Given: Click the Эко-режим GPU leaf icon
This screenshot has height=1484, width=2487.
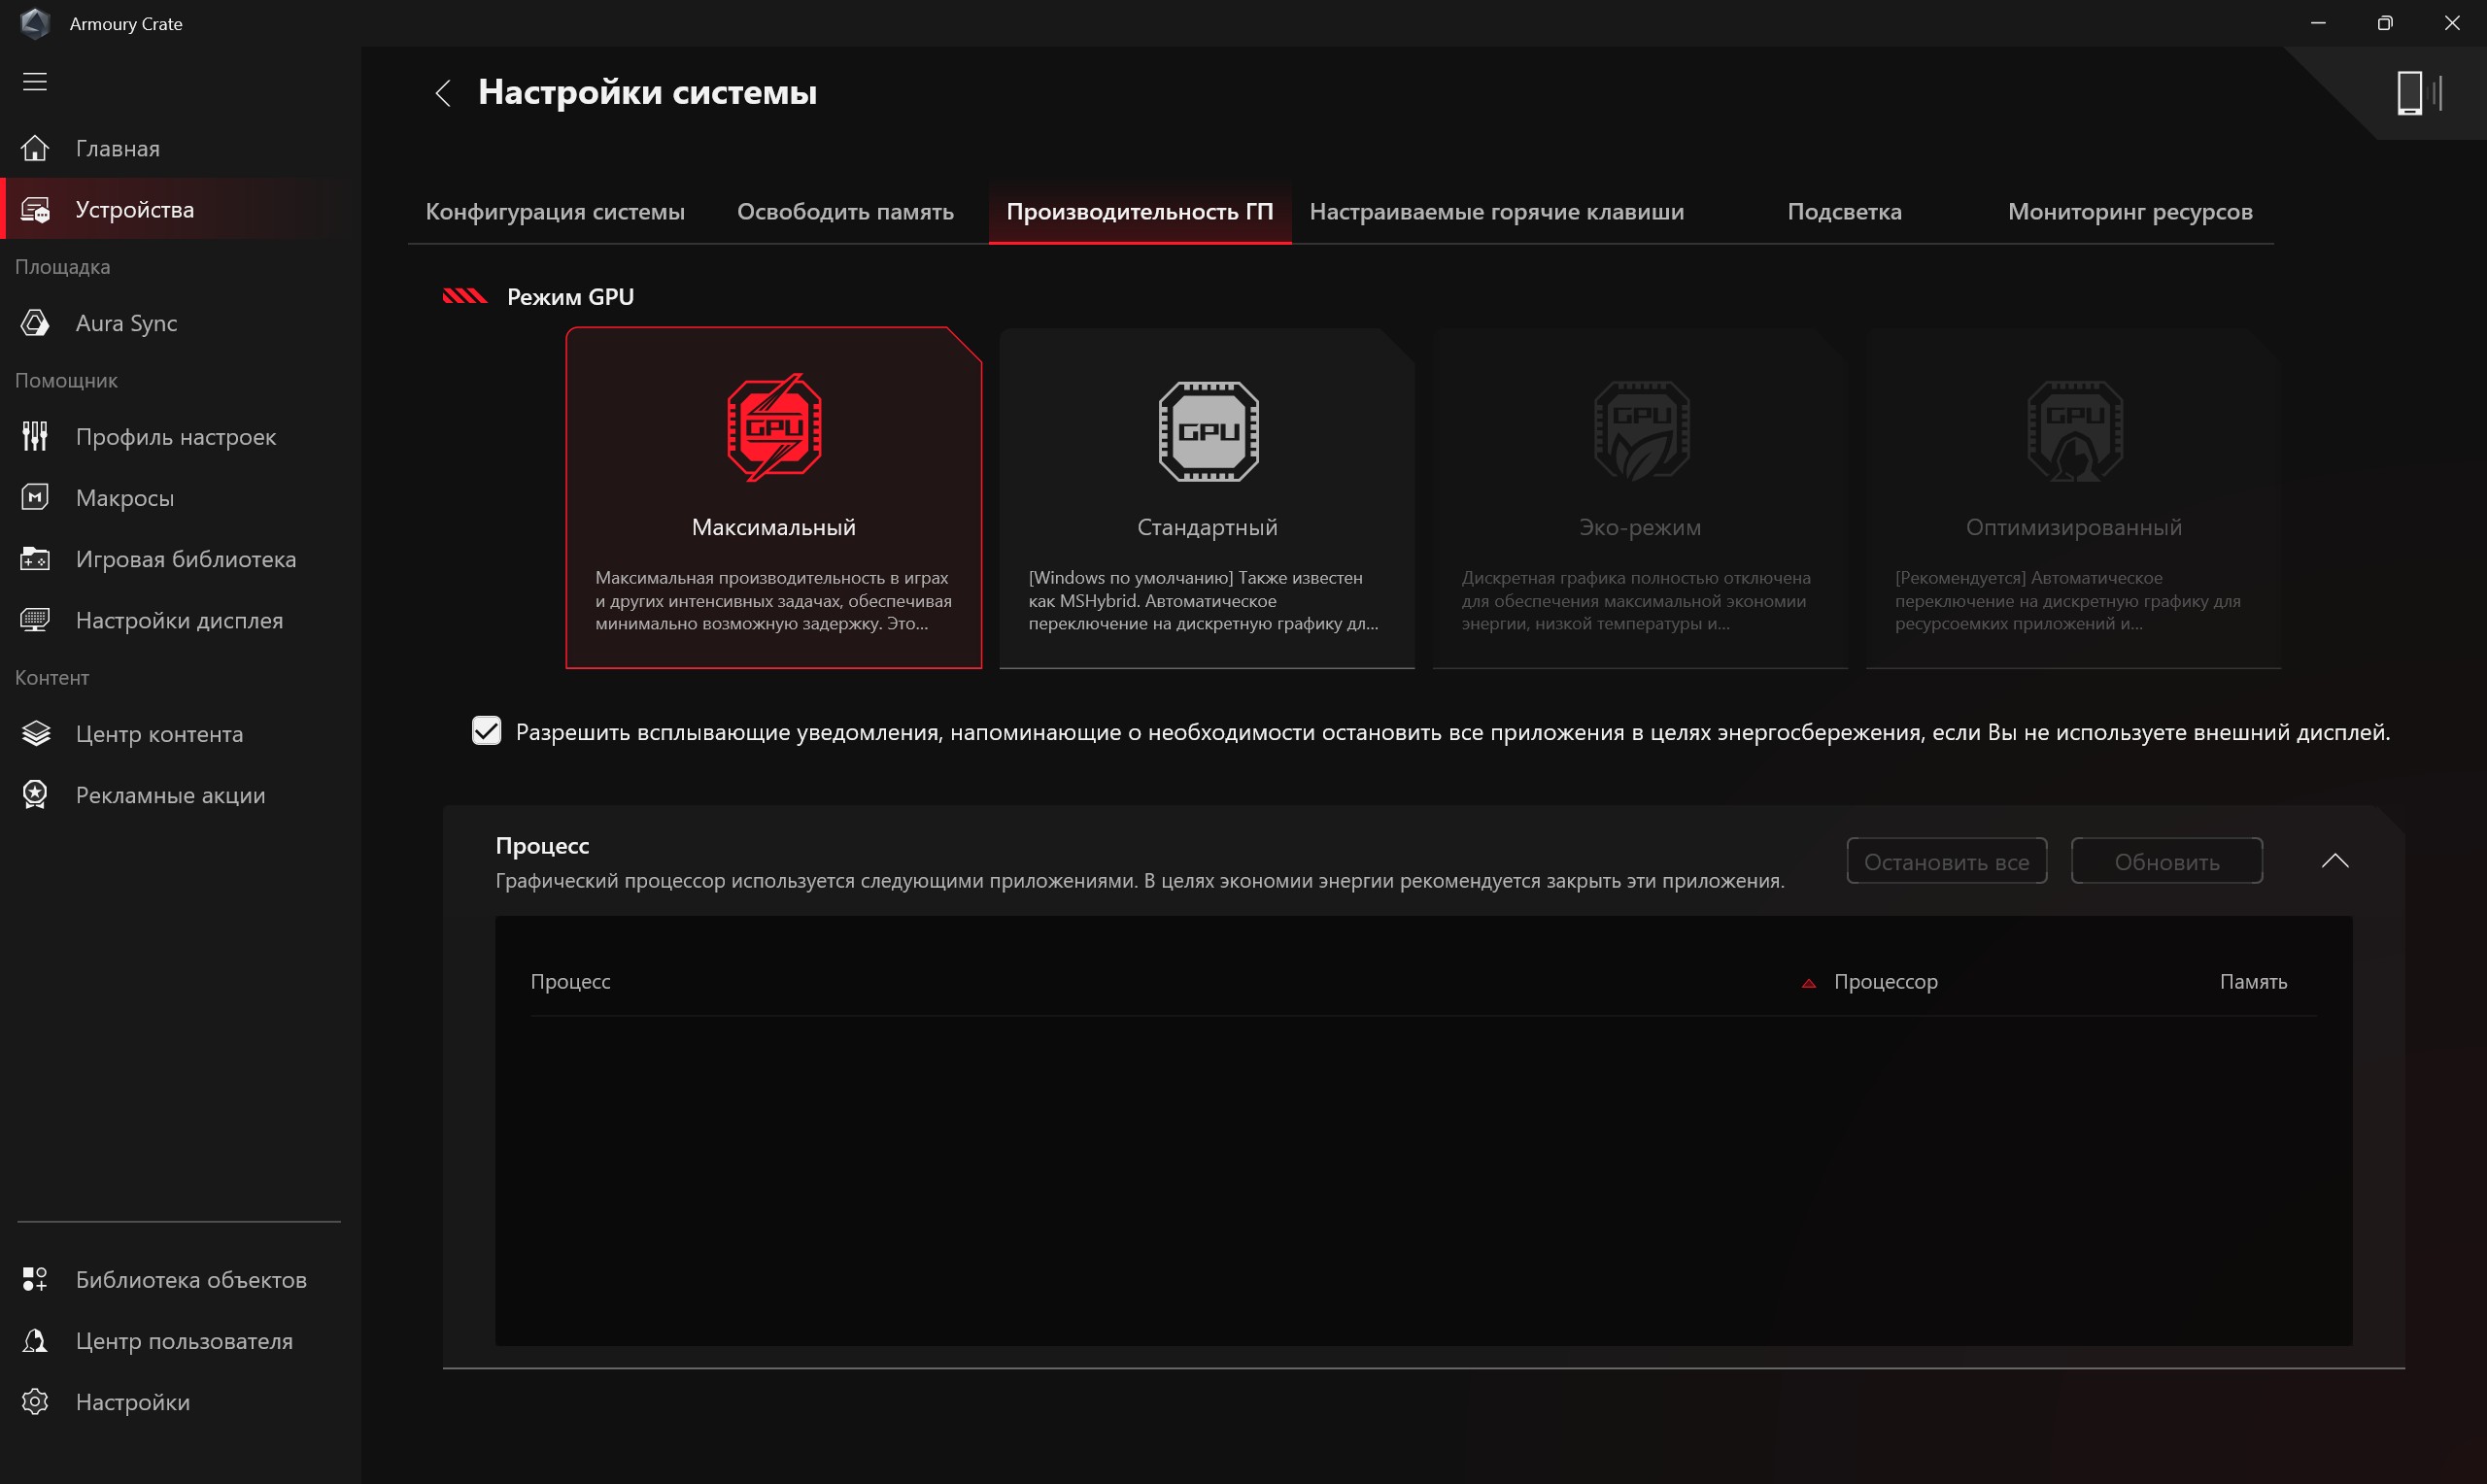Looking at the screenshot, I should [x=1641, y=431].
